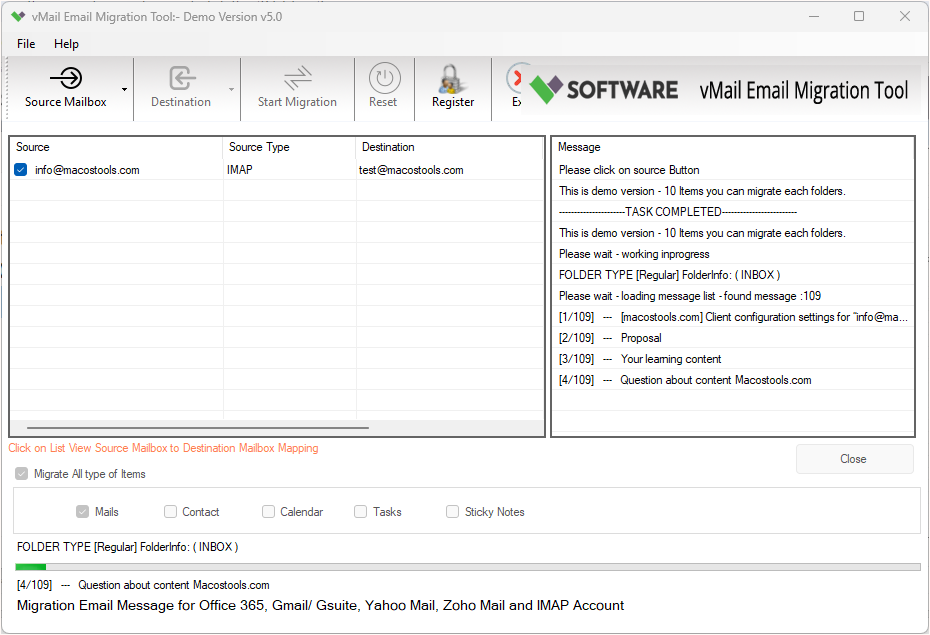This screenshot has width=930, height=635.
Task: Enable the Tasks checkbox
Action: pyautogui.click(x=361, y=512)
